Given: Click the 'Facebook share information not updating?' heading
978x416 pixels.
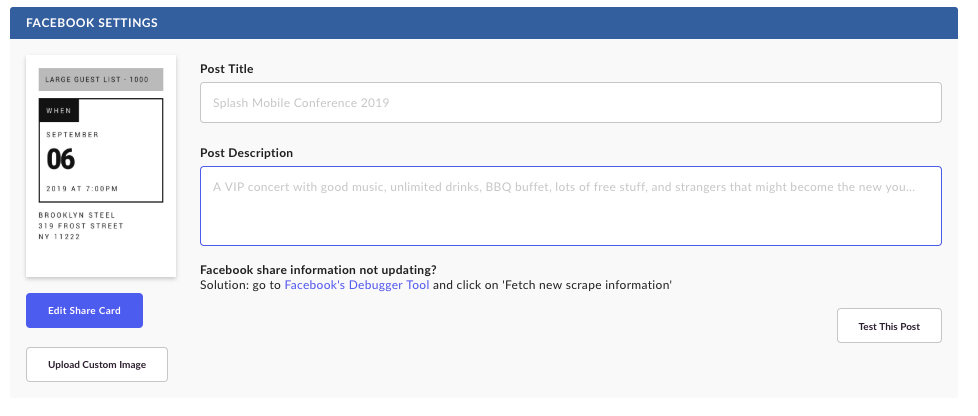Looking at the screenshot, I should 318,270.
